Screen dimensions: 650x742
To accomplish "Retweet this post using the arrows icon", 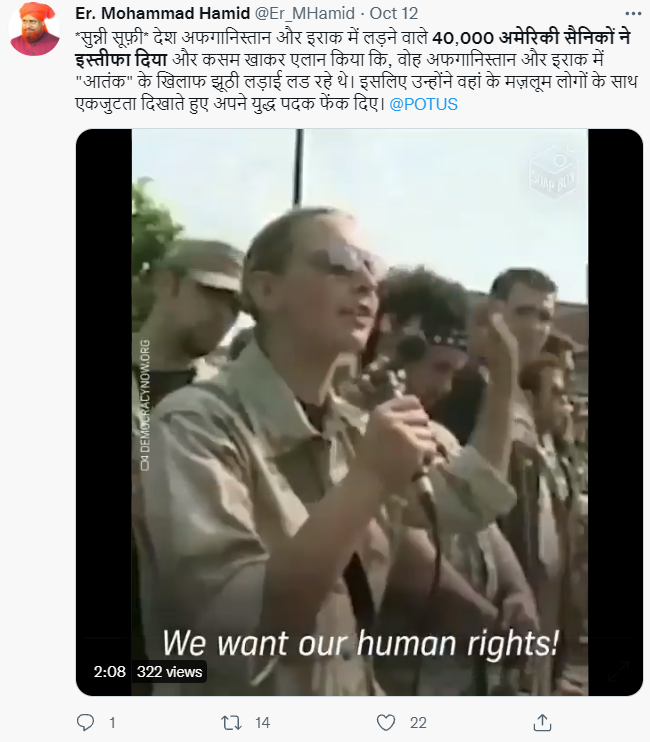I will point(231,722).
